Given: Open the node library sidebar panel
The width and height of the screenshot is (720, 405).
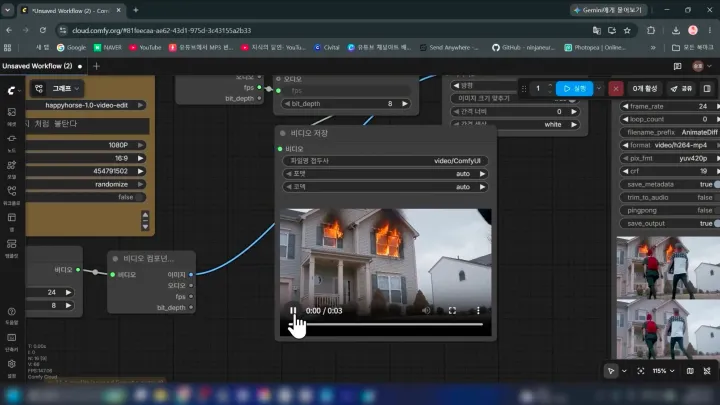Looking at the screenshot, I should pyautogui.click(x=11, y=142).
